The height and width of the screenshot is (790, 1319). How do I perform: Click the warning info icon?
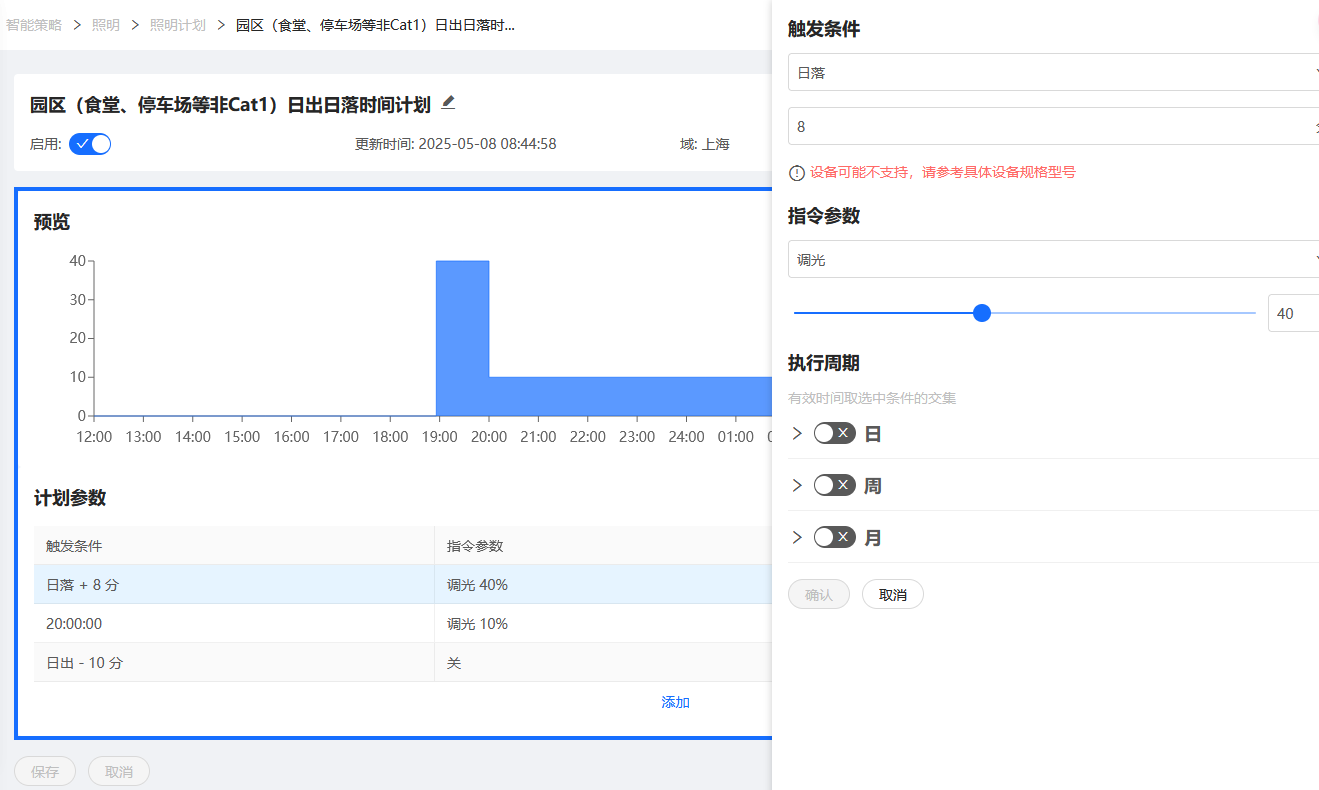[x=797, y=173]
